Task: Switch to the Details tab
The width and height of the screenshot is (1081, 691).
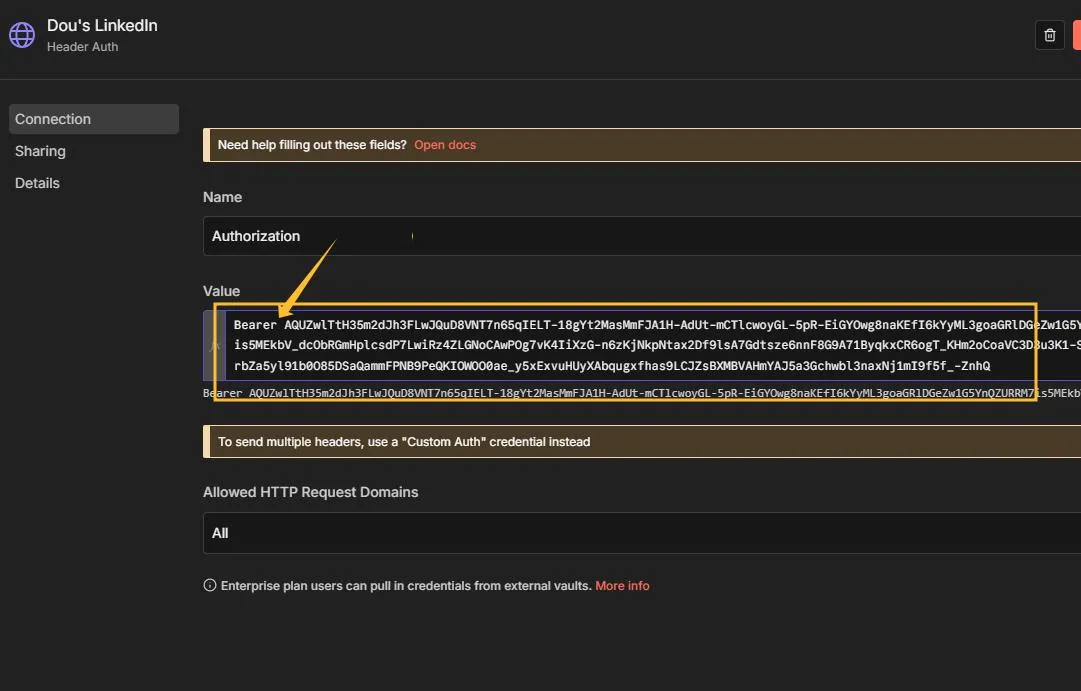Action: pyautogui.click(x=37, y=182)
